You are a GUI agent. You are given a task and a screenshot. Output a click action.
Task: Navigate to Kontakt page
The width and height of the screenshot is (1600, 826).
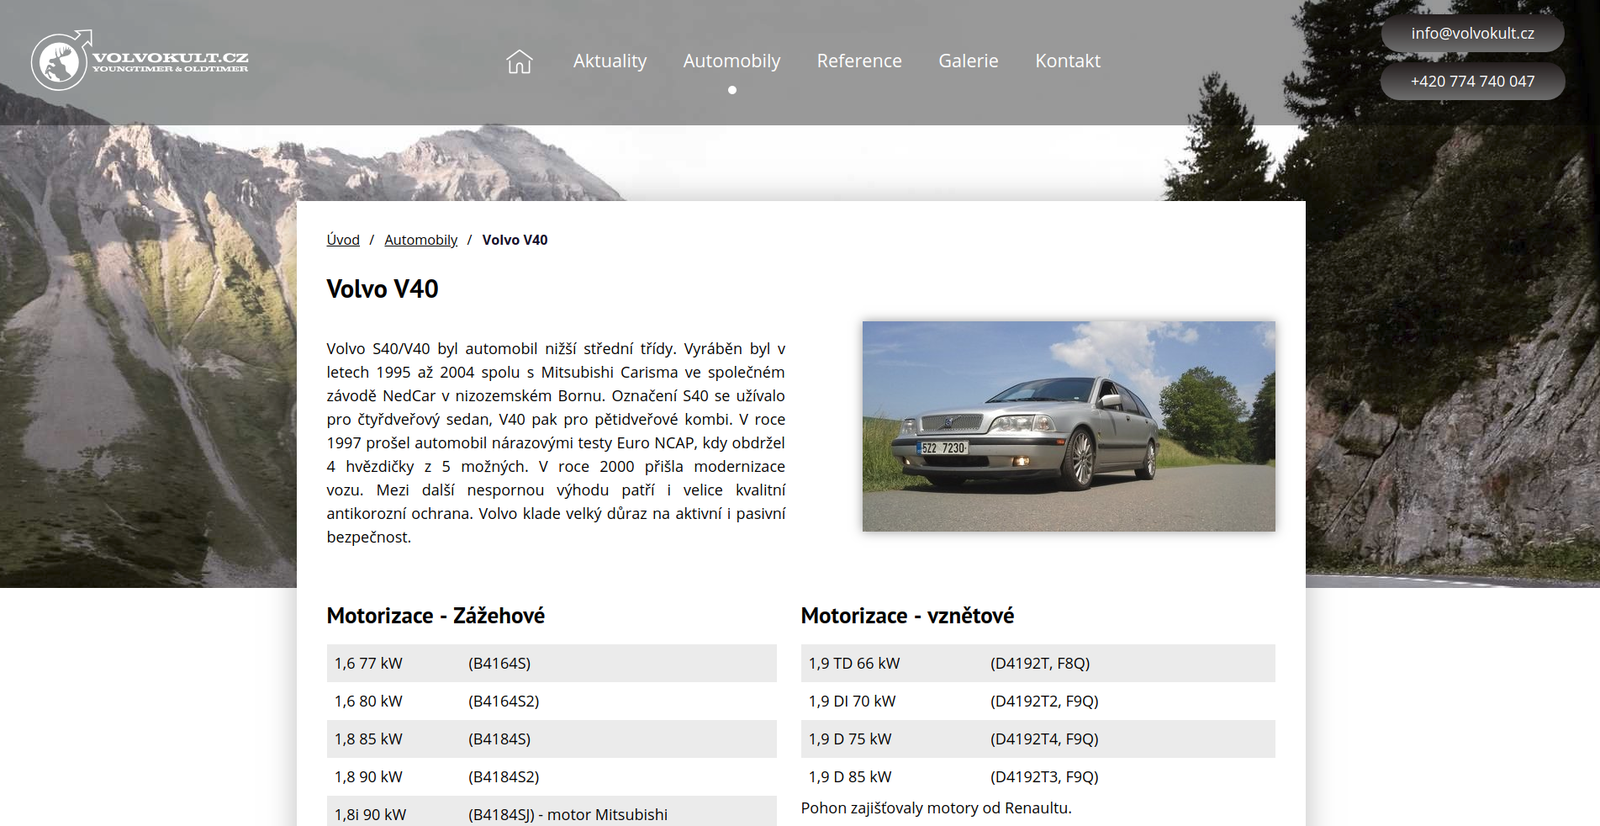point(1068,61)
